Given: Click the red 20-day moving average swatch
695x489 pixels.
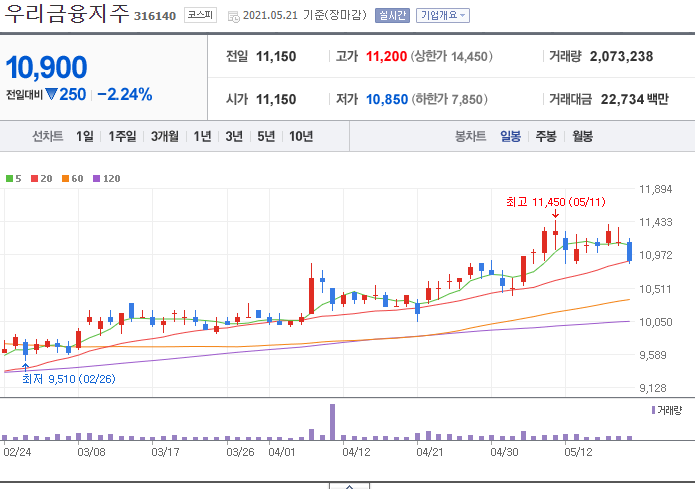Looking at the screenshot, I should pos(35,179).
